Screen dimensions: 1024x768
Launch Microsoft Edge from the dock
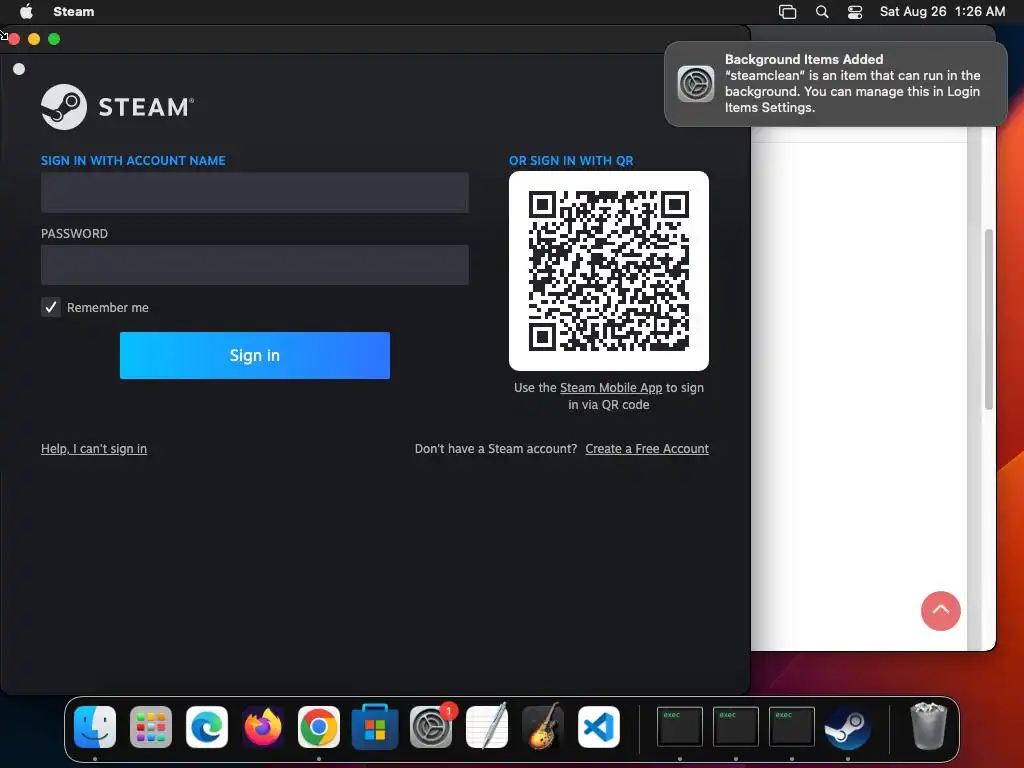click(207, 726)
